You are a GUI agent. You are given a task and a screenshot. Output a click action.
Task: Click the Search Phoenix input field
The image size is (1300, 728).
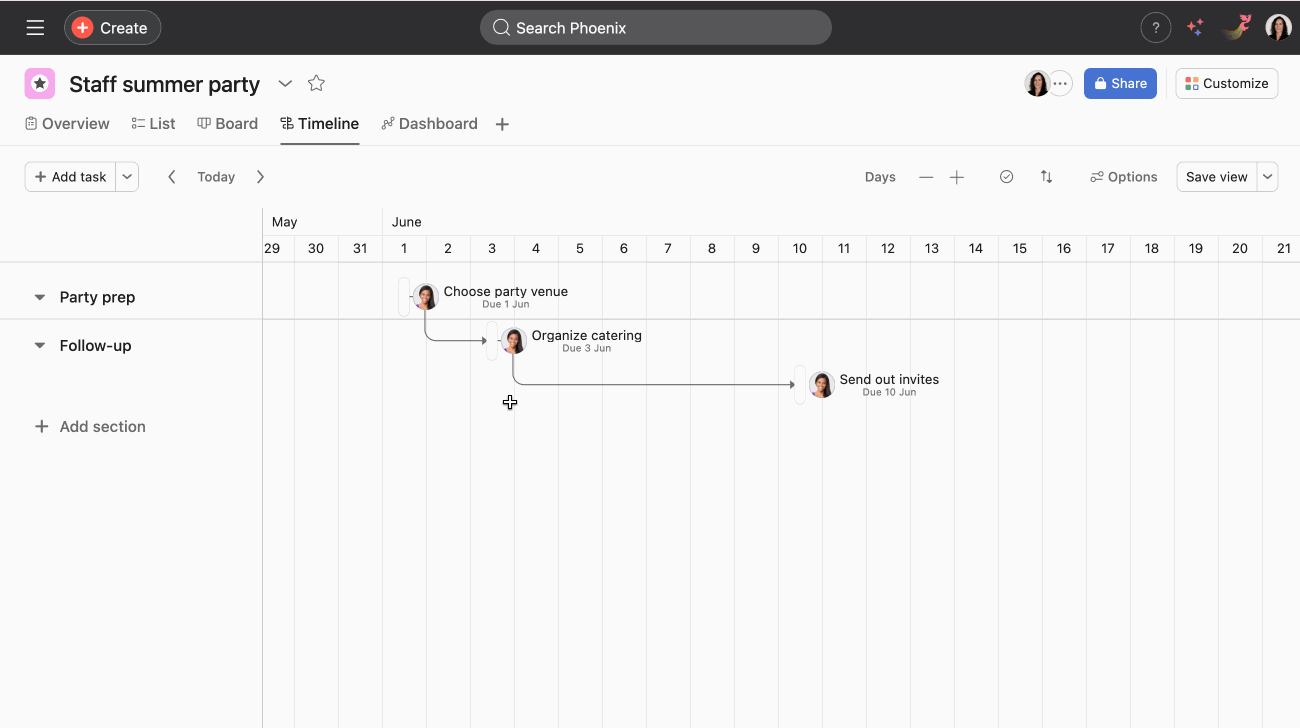click(655, 27)
